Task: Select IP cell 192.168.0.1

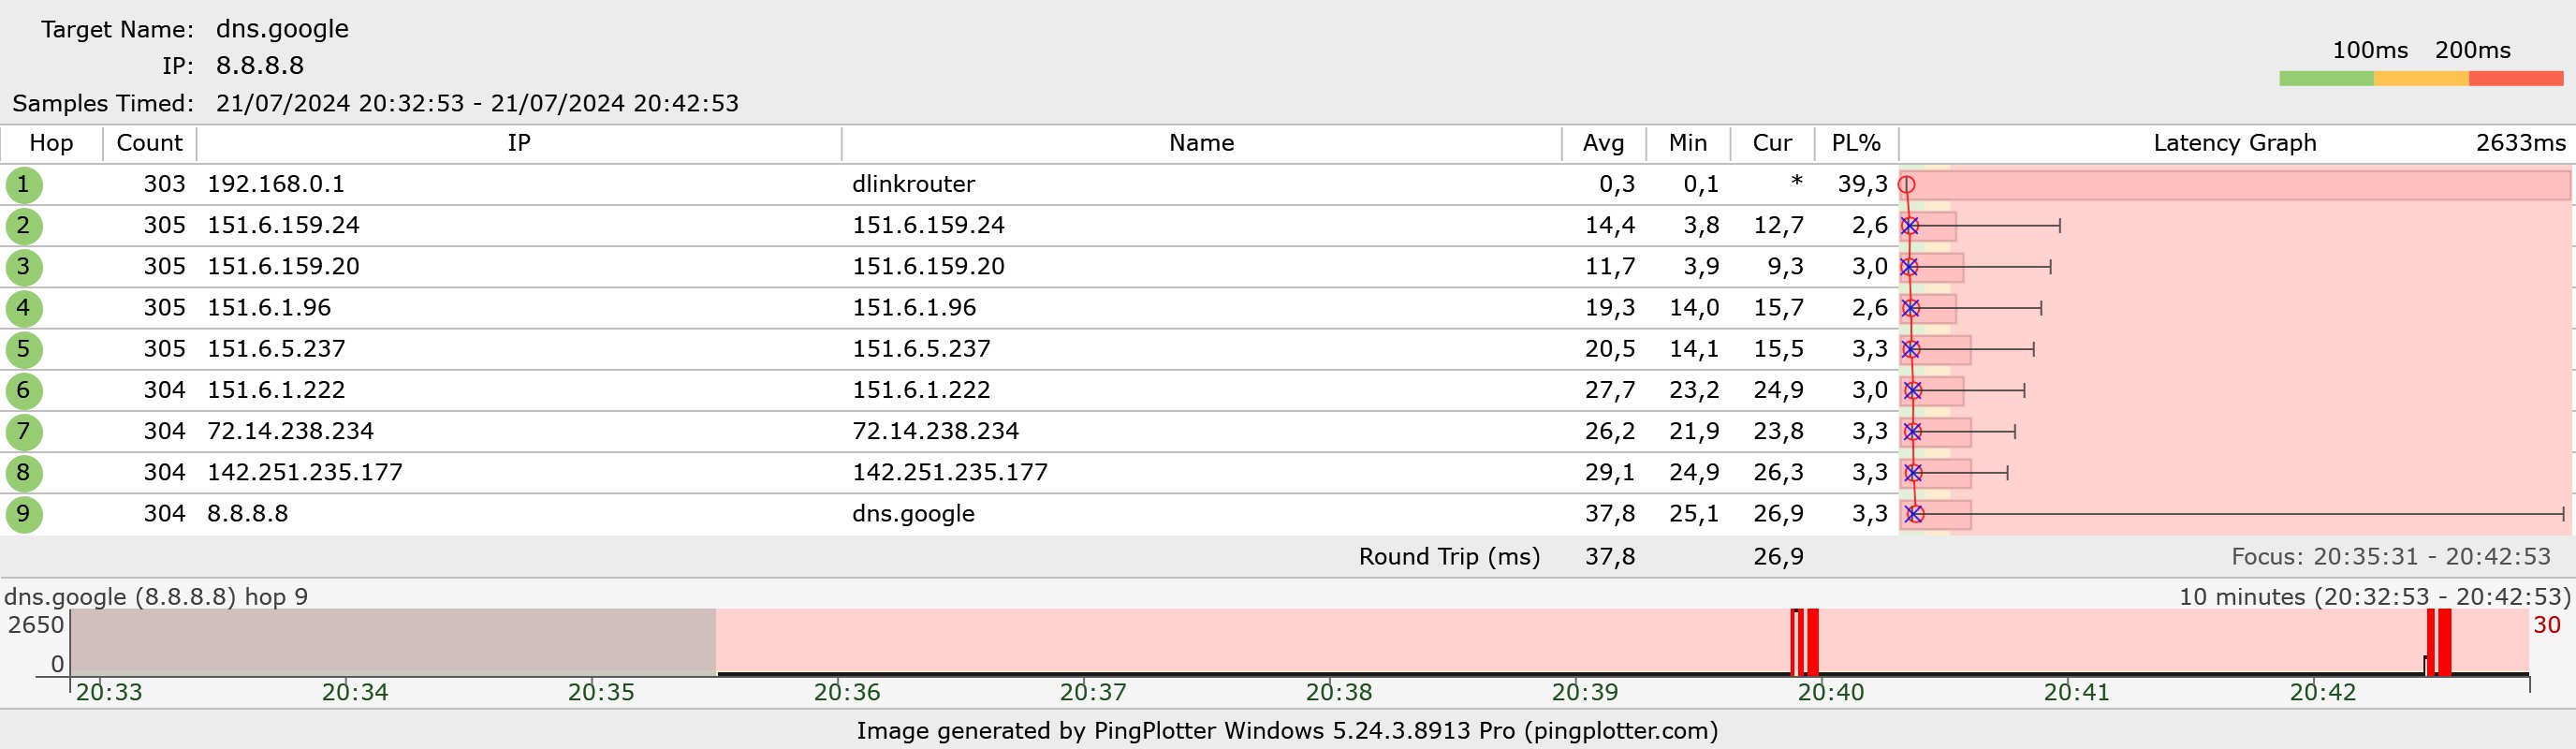Action: pos(276,184)
